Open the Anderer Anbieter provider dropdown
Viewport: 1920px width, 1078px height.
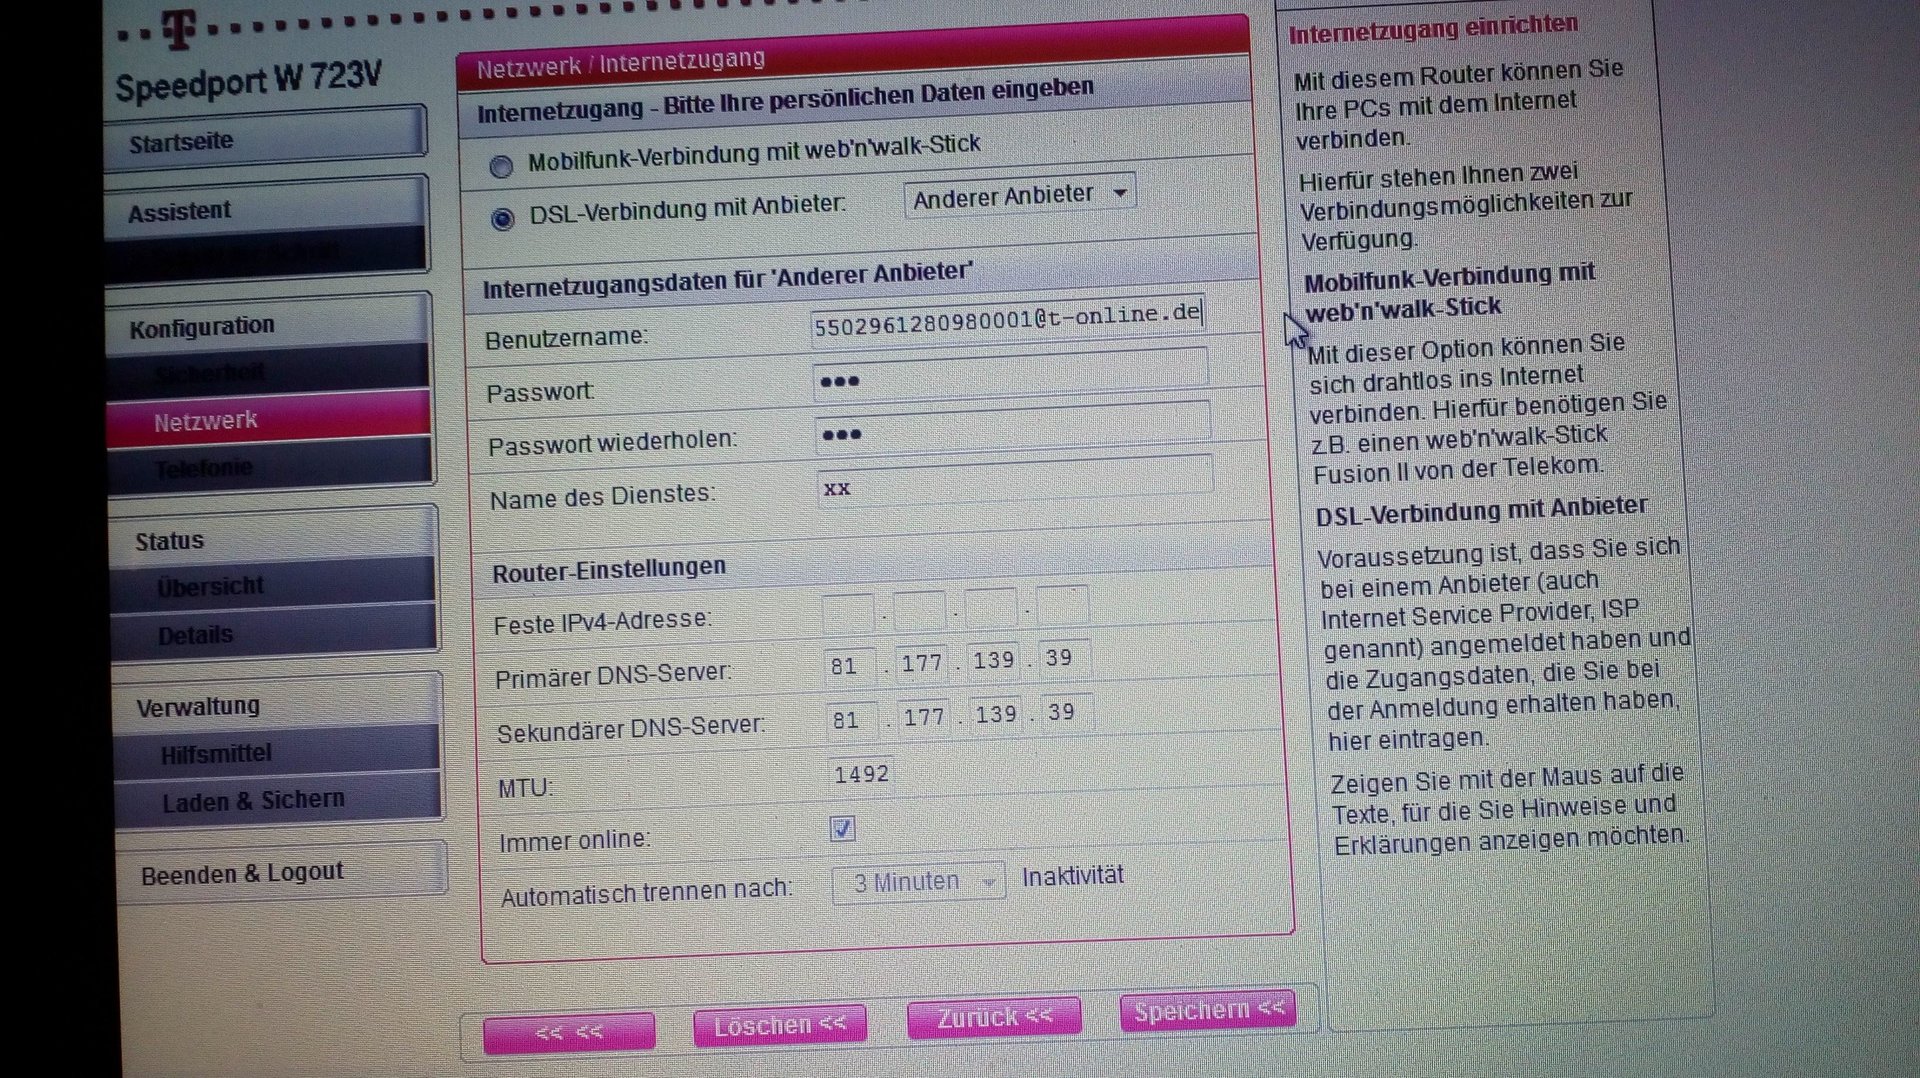click(1019, 194)
